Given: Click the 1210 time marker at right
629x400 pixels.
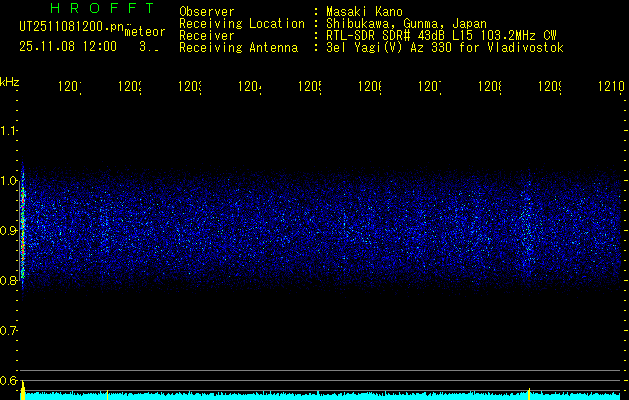Looking at the screenshot, I should [x=607, y=88].
